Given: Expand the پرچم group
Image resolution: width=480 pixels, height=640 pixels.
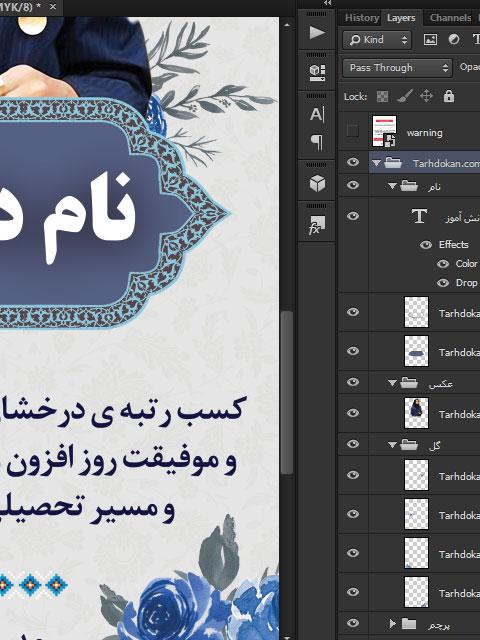Looking at the screenshot, I should 393,623.
